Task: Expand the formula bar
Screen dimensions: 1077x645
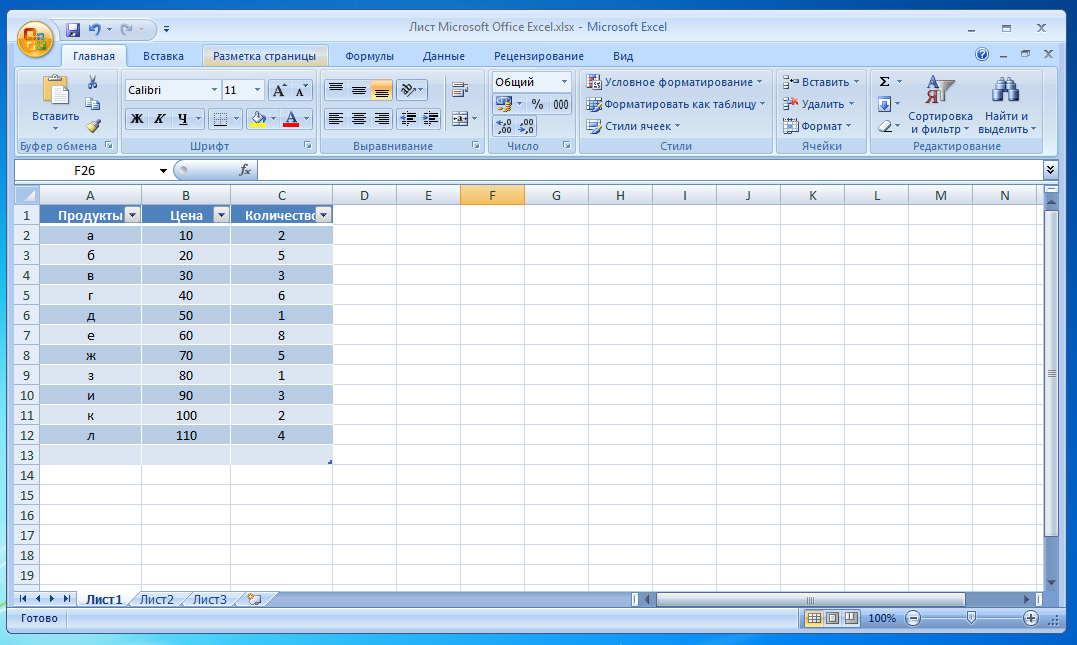Action: [1050, 170]
